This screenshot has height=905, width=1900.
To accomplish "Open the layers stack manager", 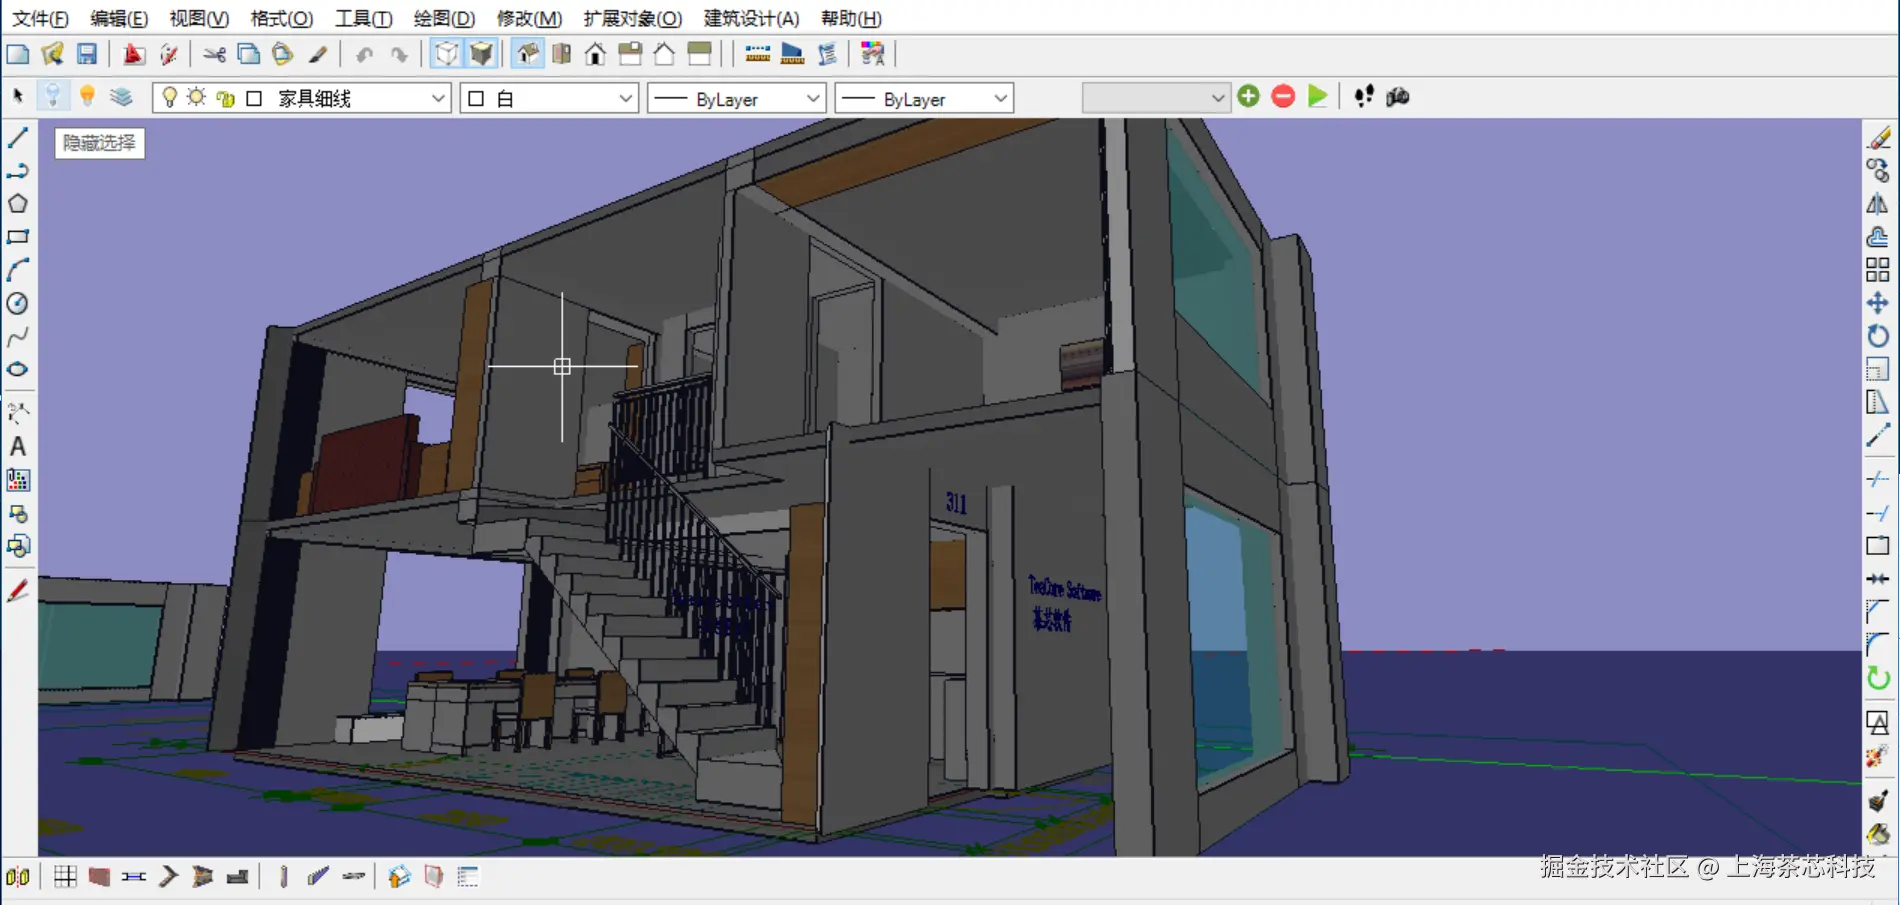I will tap(122, 96).
